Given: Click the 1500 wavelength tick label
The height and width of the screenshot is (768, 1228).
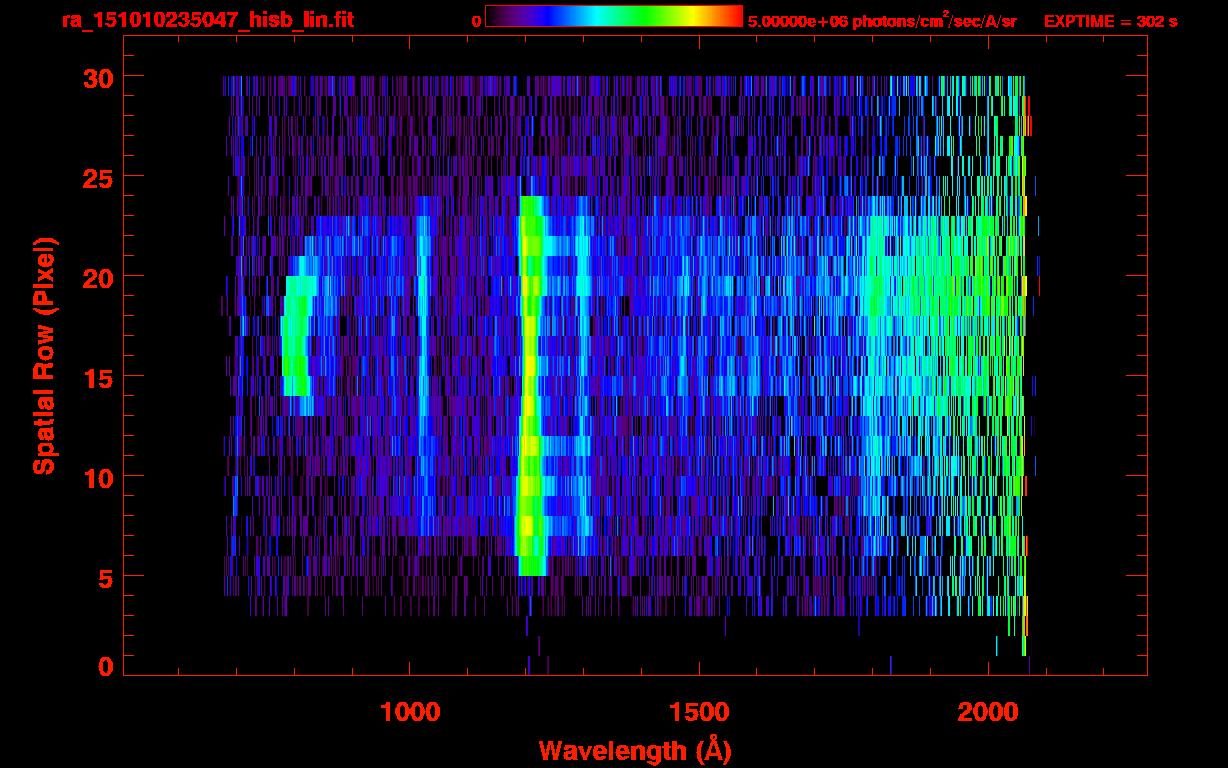Looking at the screenshot, I should click(x=699, y=711).
